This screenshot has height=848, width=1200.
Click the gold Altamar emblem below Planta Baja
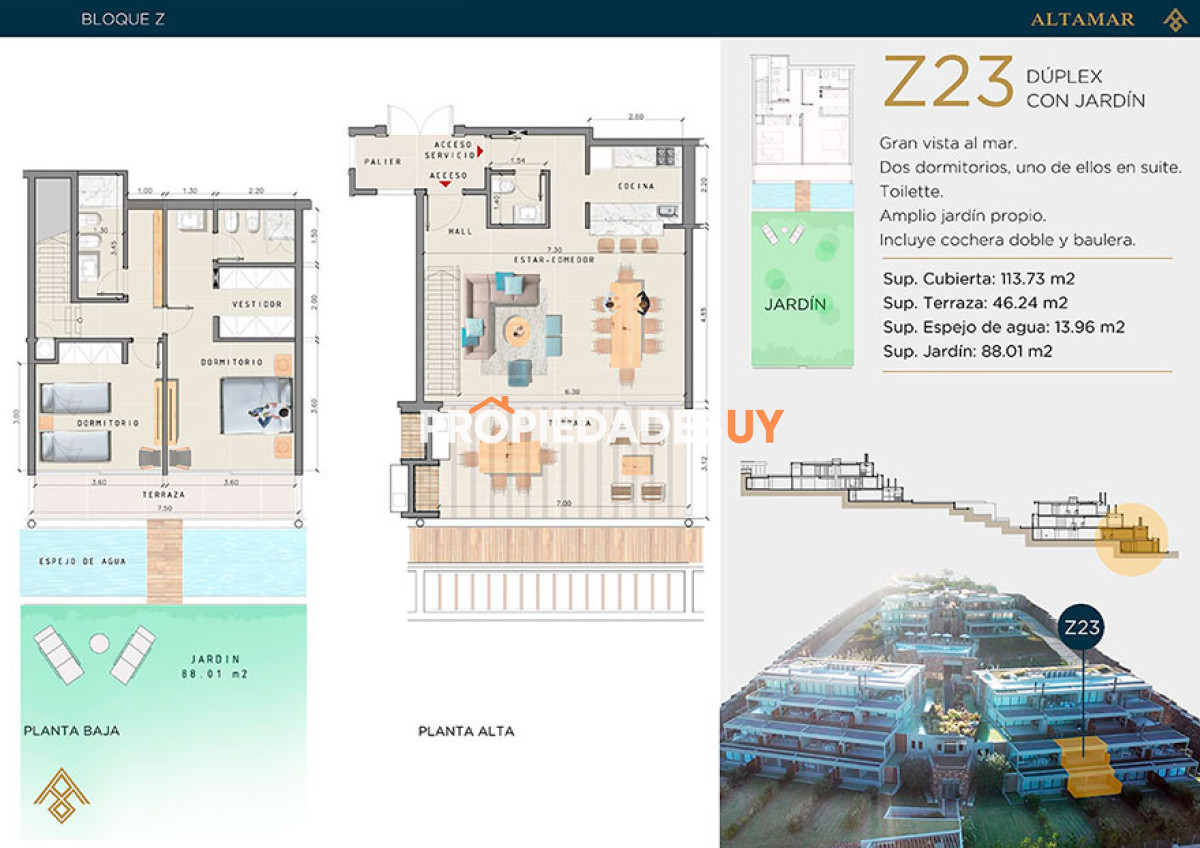point(61,795)
